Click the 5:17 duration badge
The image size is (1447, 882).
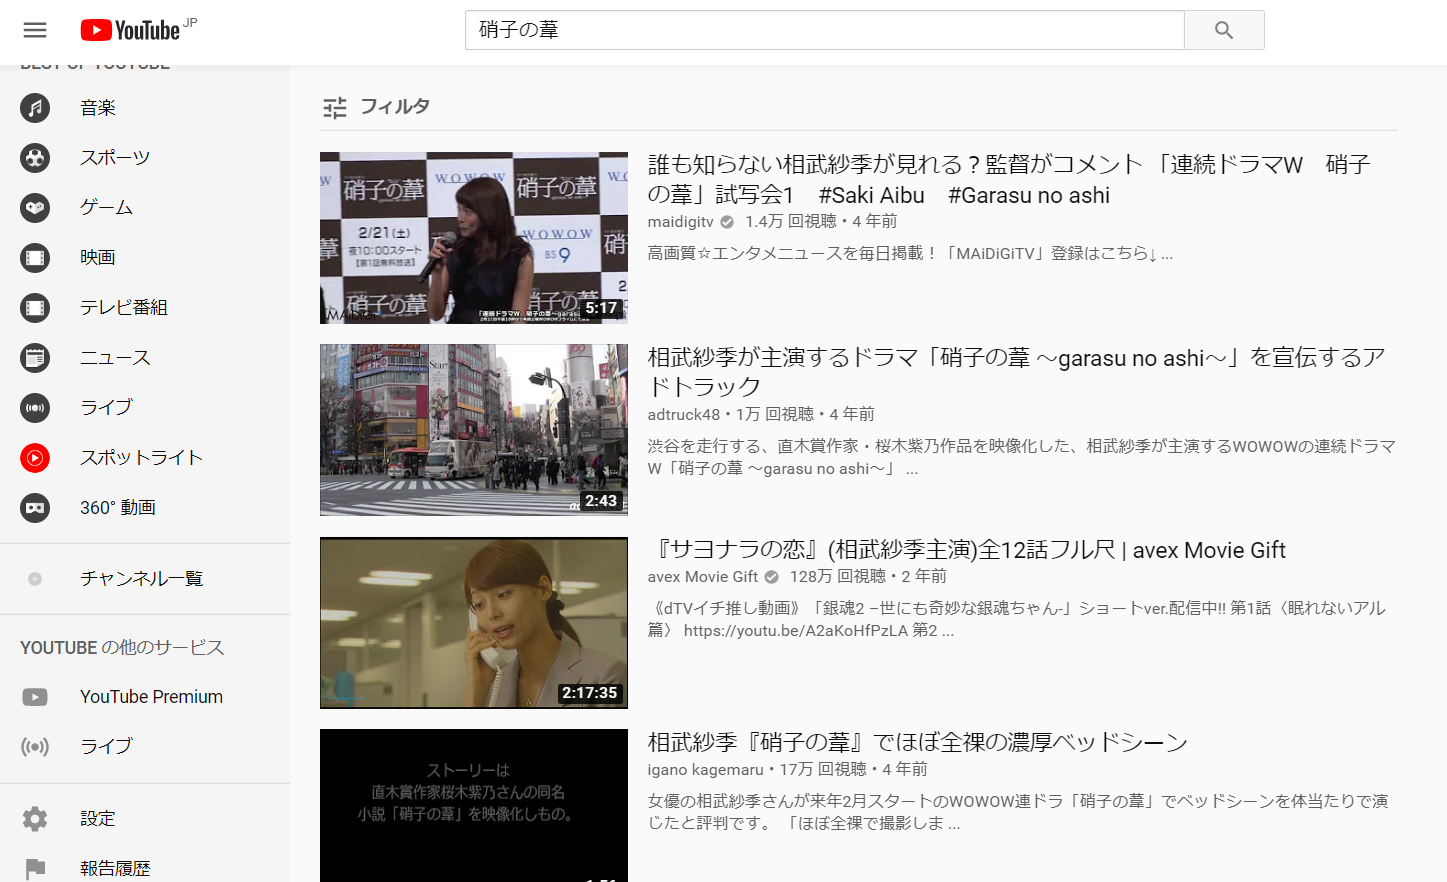[x=601, y=308]
